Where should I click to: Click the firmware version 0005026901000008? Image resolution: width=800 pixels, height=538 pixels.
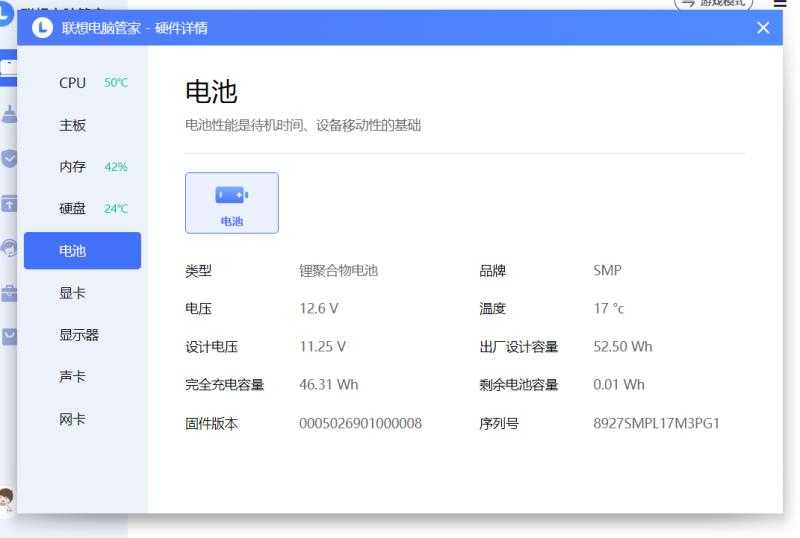pyautogui.click(x=361, y=423)
